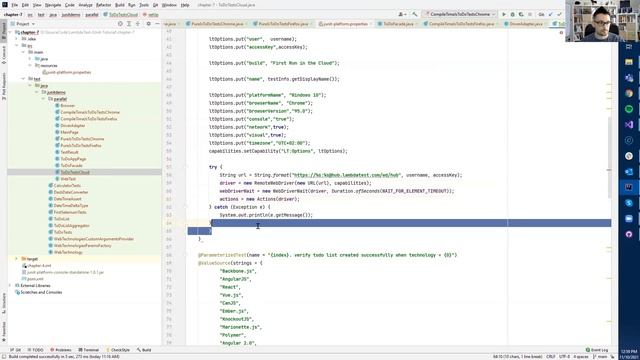Open Project panel settings gear
The image size is (640, 360).
pyautogui.click(x=149, y=24)
